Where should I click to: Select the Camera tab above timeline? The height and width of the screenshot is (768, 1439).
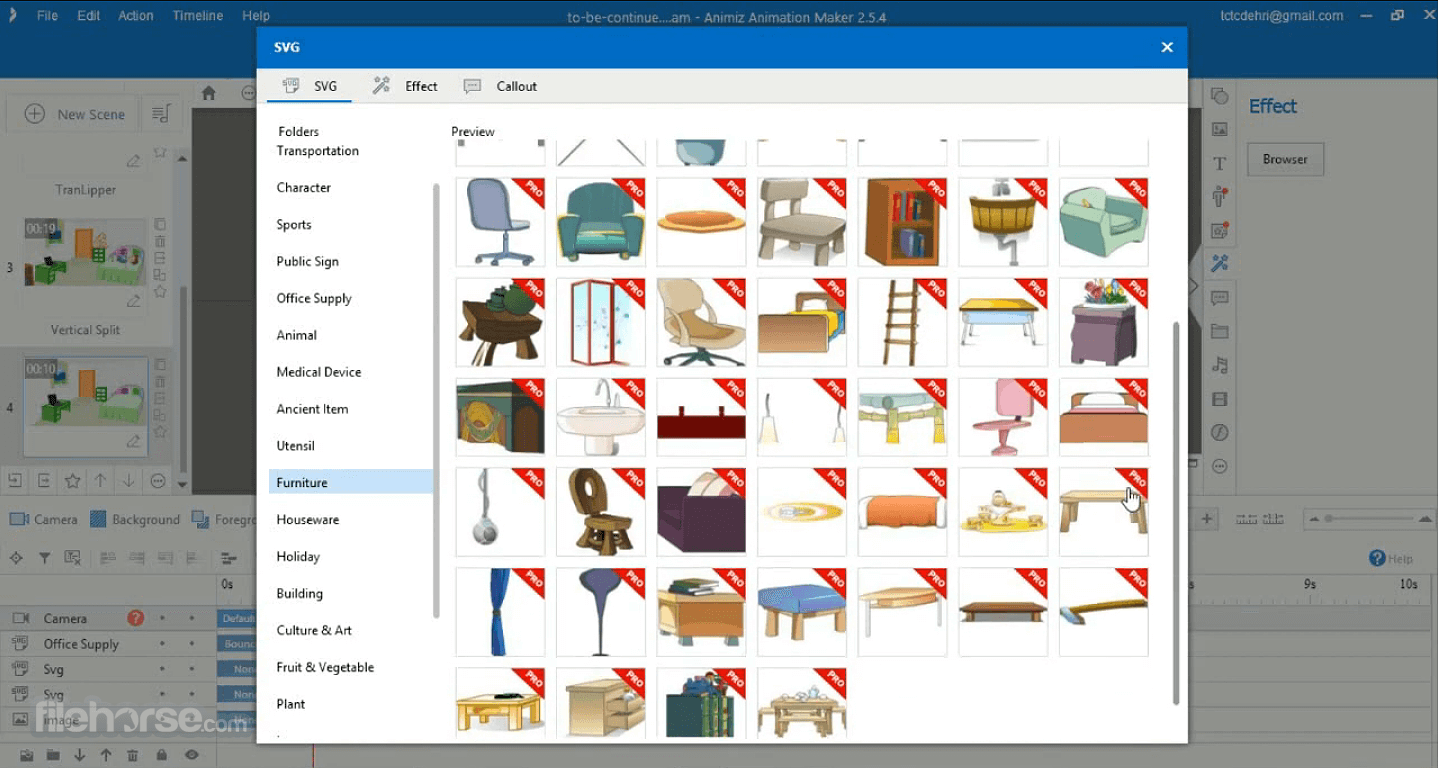pyautogui.click(x=43, y=519)
